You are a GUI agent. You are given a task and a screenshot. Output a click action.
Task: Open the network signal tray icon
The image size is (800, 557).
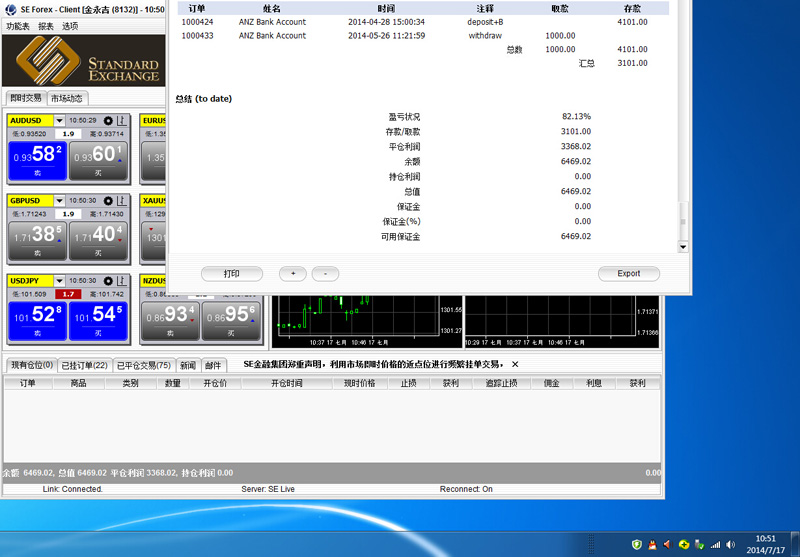coord(715,544)
